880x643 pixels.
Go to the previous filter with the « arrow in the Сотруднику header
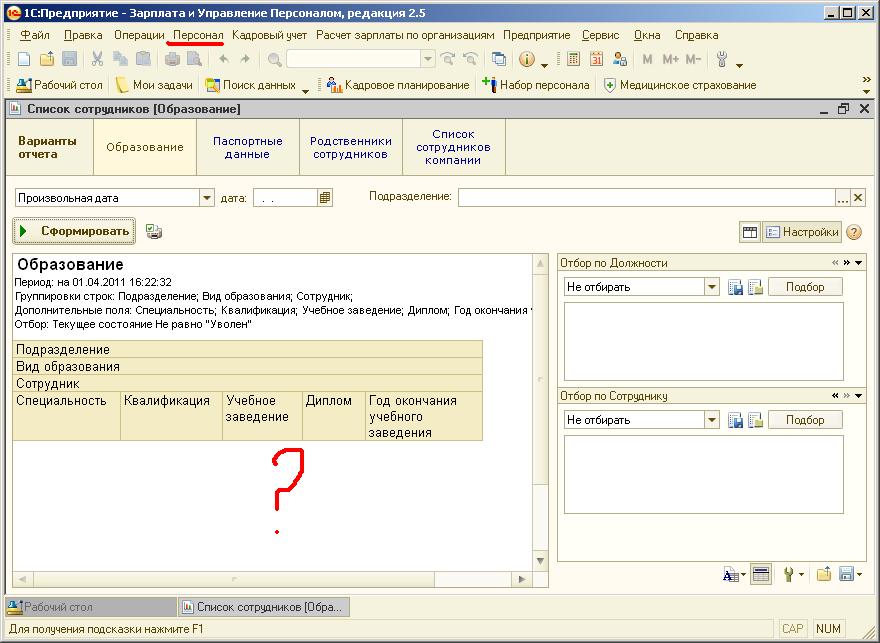tap(835, 396)
